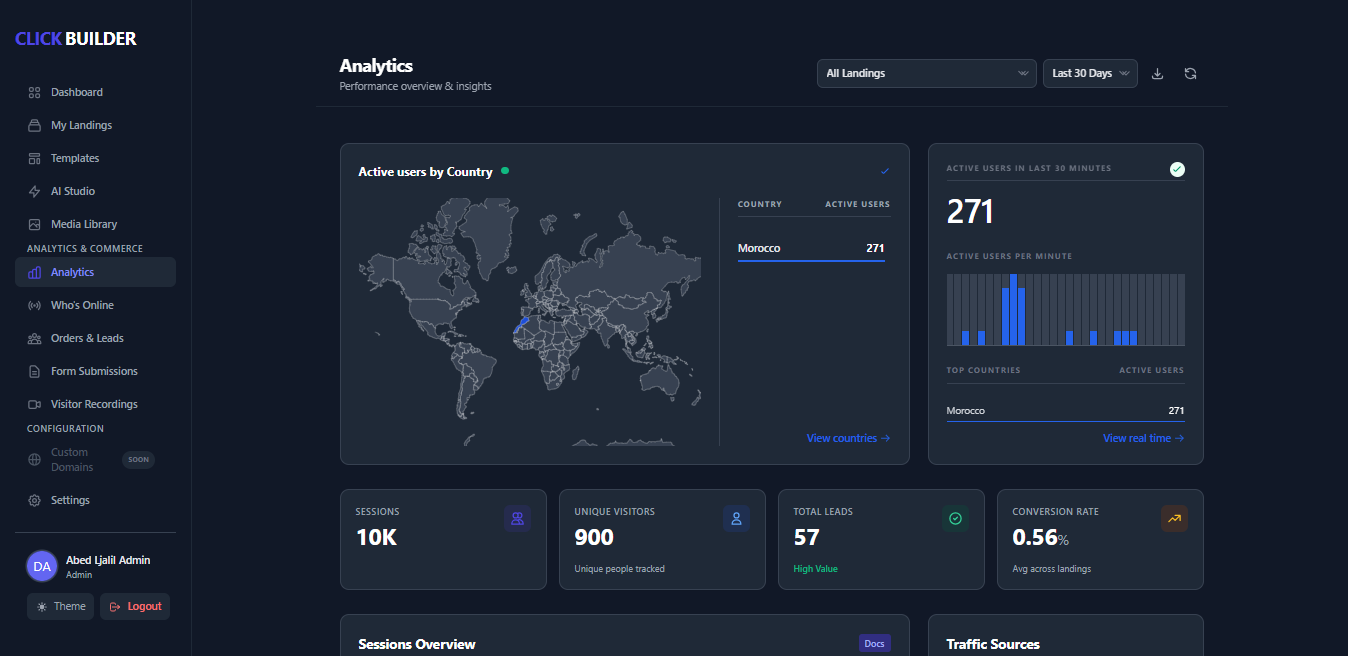Click the download export icon
Viewport: 1348px width, 656px height.
pyautogui.click(x=1157, y=73)
